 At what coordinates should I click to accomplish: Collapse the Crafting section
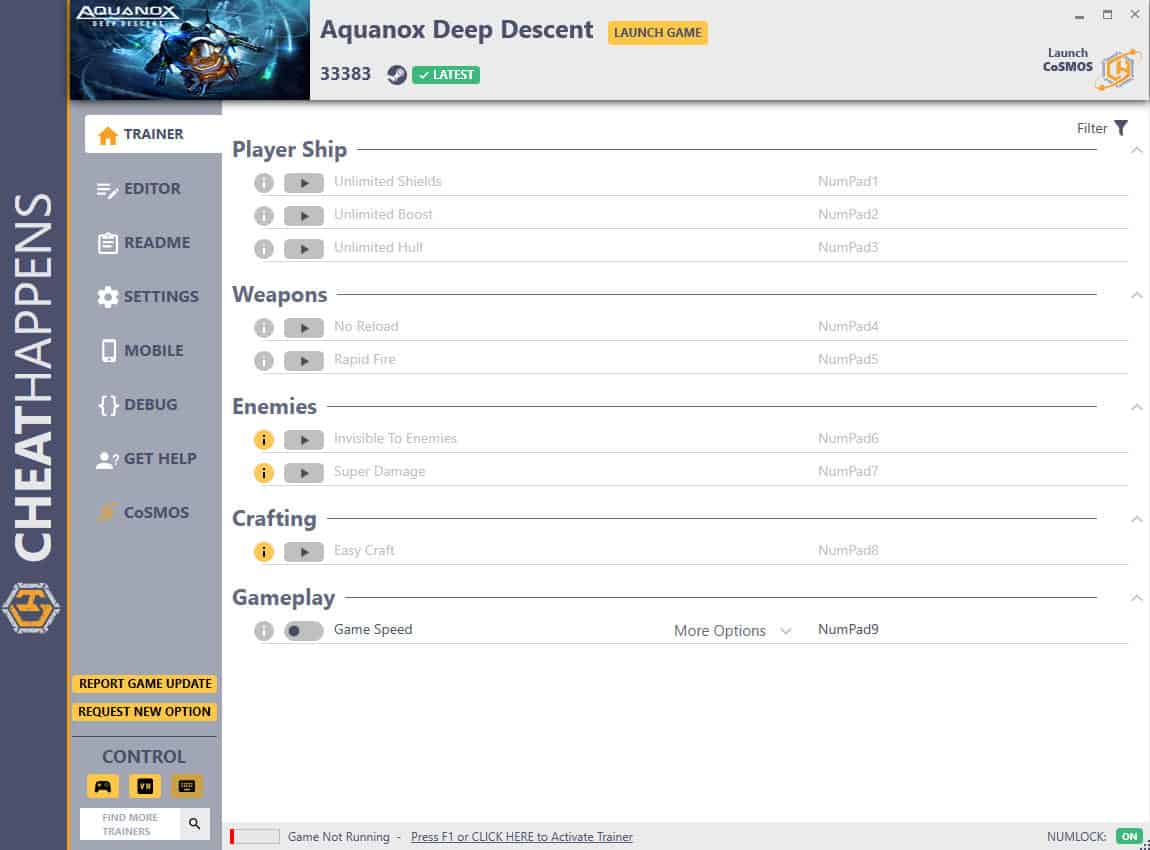1137,519
